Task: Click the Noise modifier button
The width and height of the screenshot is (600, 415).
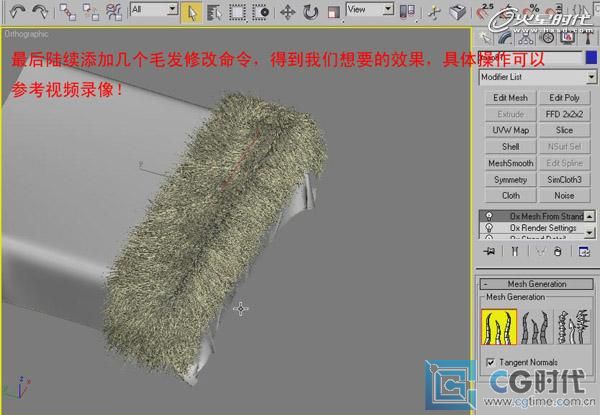Action: point(564,196)
